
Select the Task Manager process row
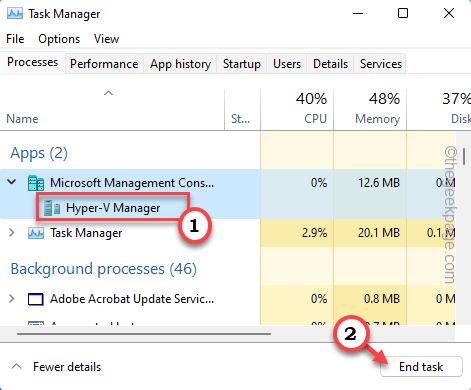(x=228, y=232)
